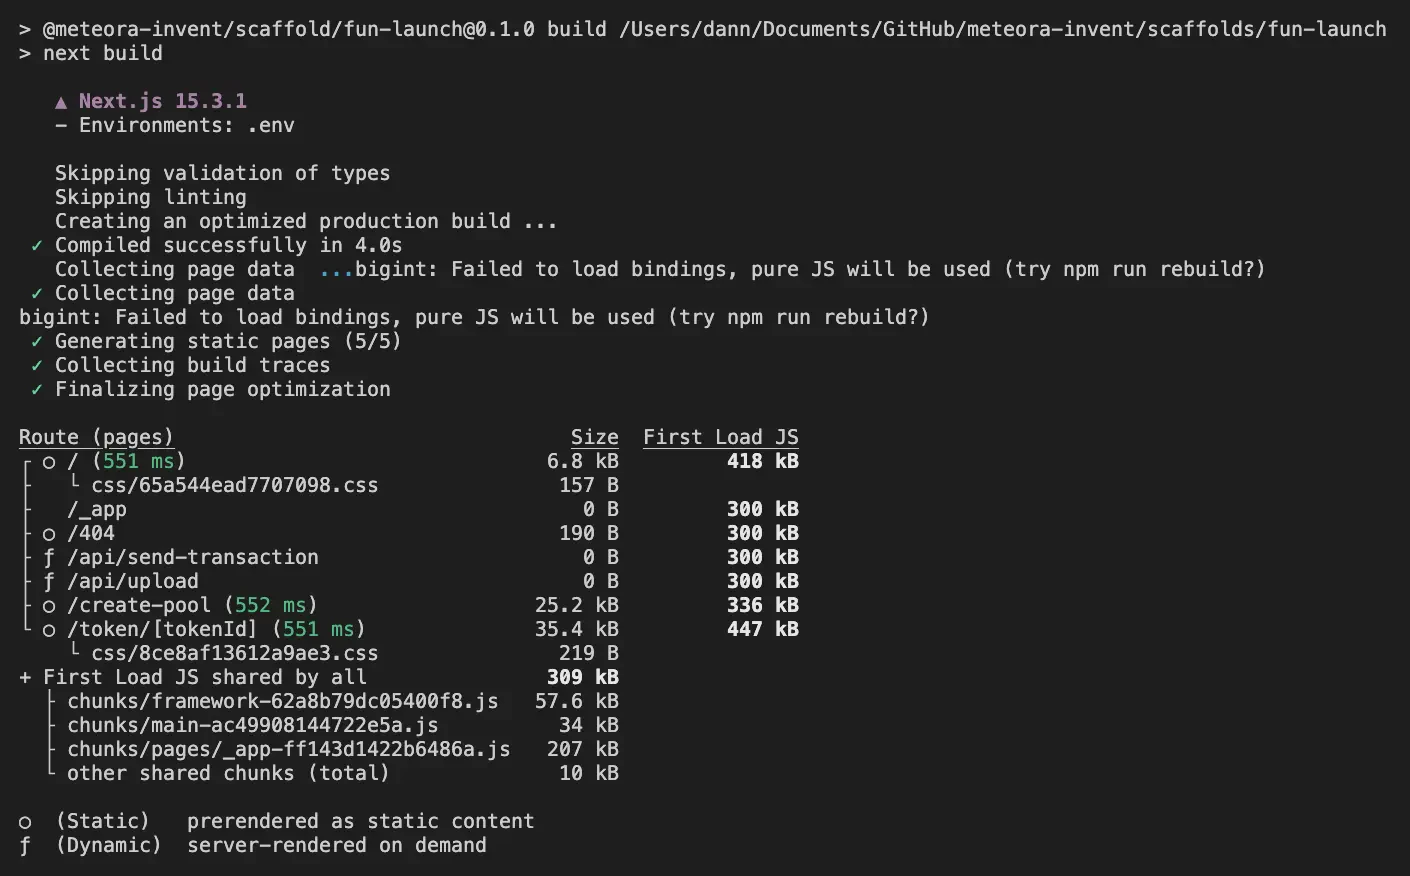This screenshot has width=1410, height=876.
Task: Click the css/65a544ead7707098.css file entry
Action: coord(235,485)
